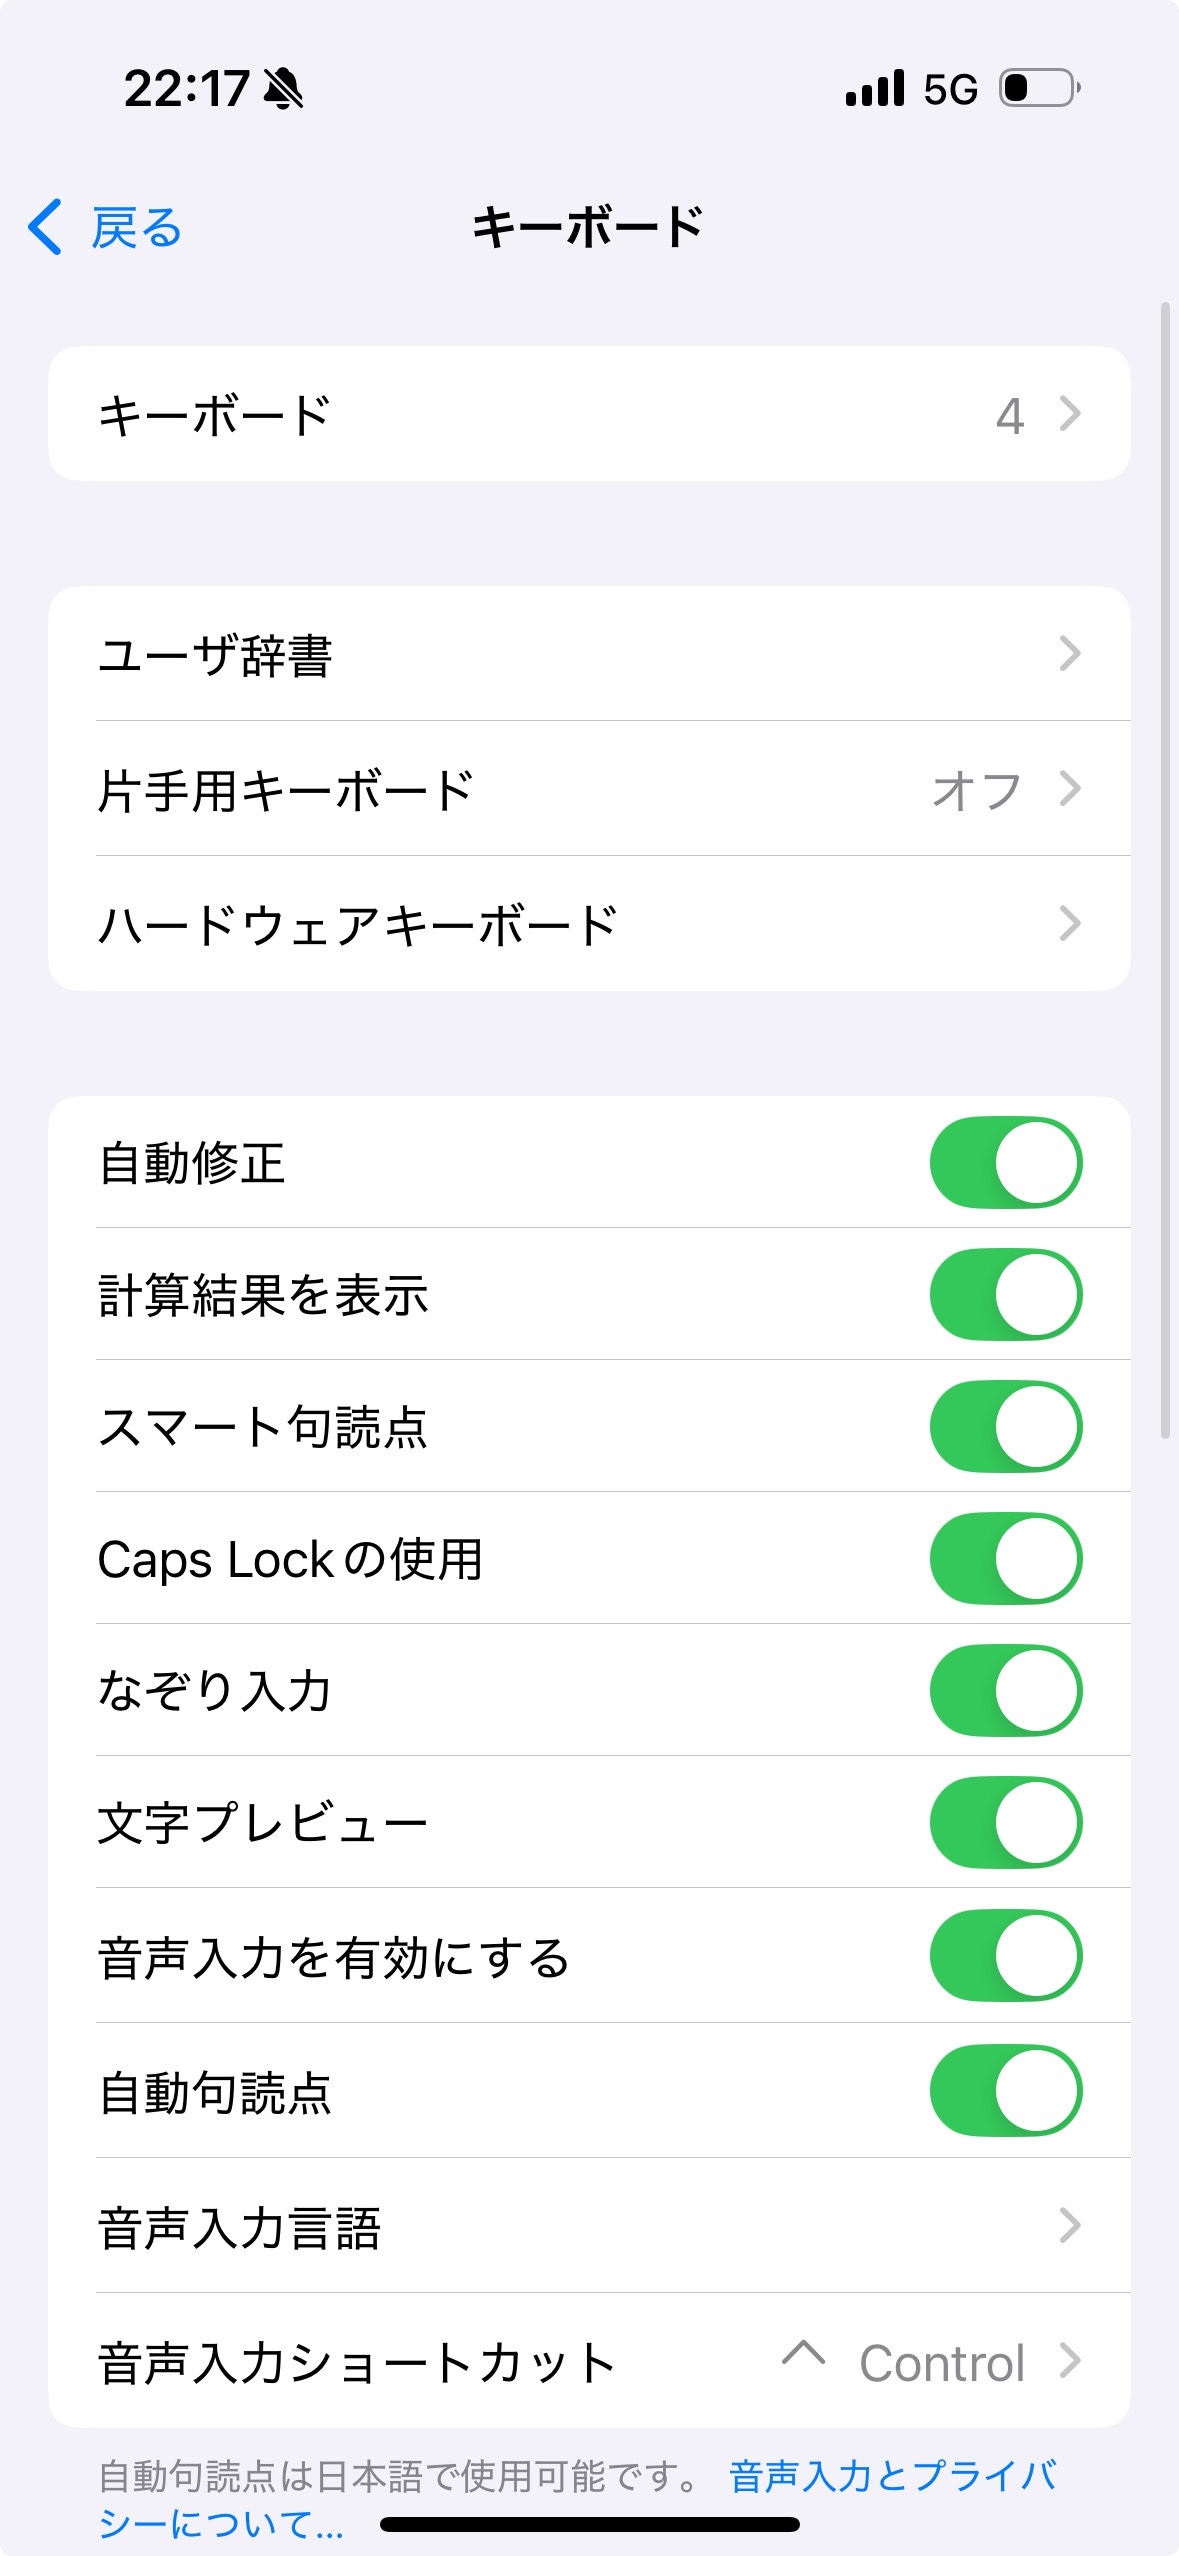This screenshot has height=2556, width=1179.
Task: Tap the home indicator bar
Action: 589,2525
